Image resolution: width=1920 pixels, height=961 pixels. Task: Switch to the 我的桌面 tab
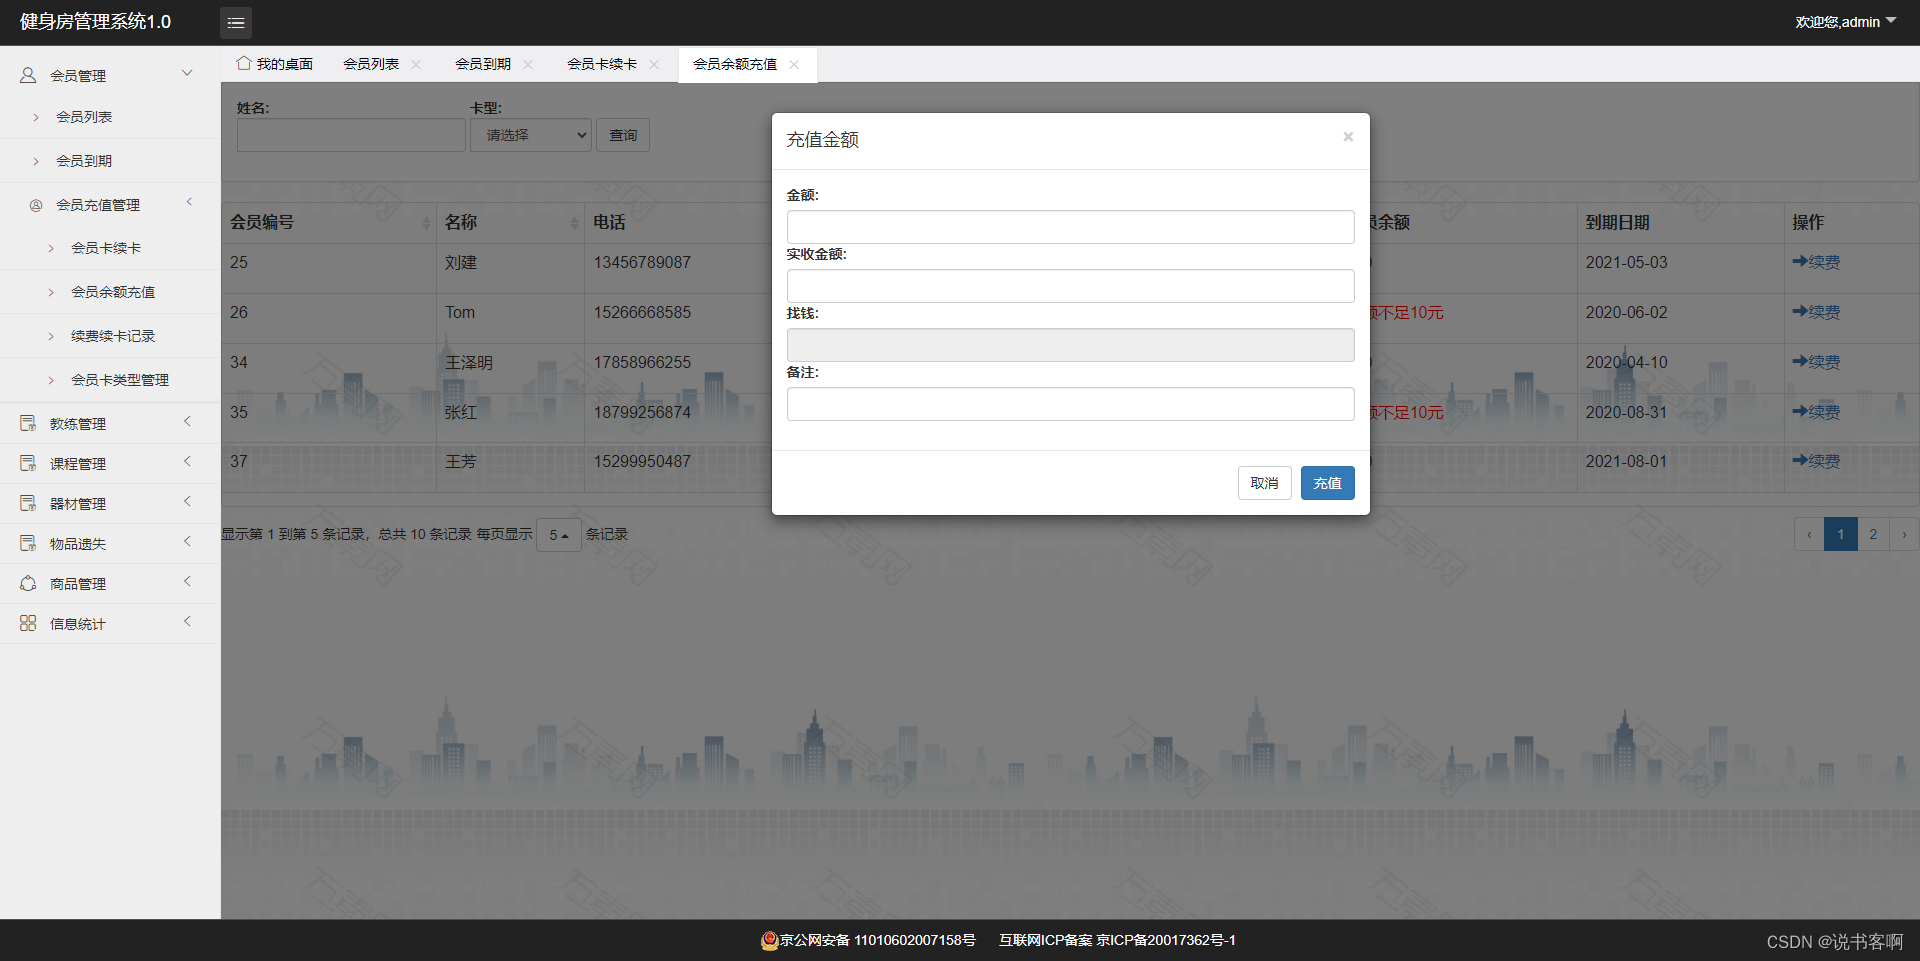[x=275, y=64]
